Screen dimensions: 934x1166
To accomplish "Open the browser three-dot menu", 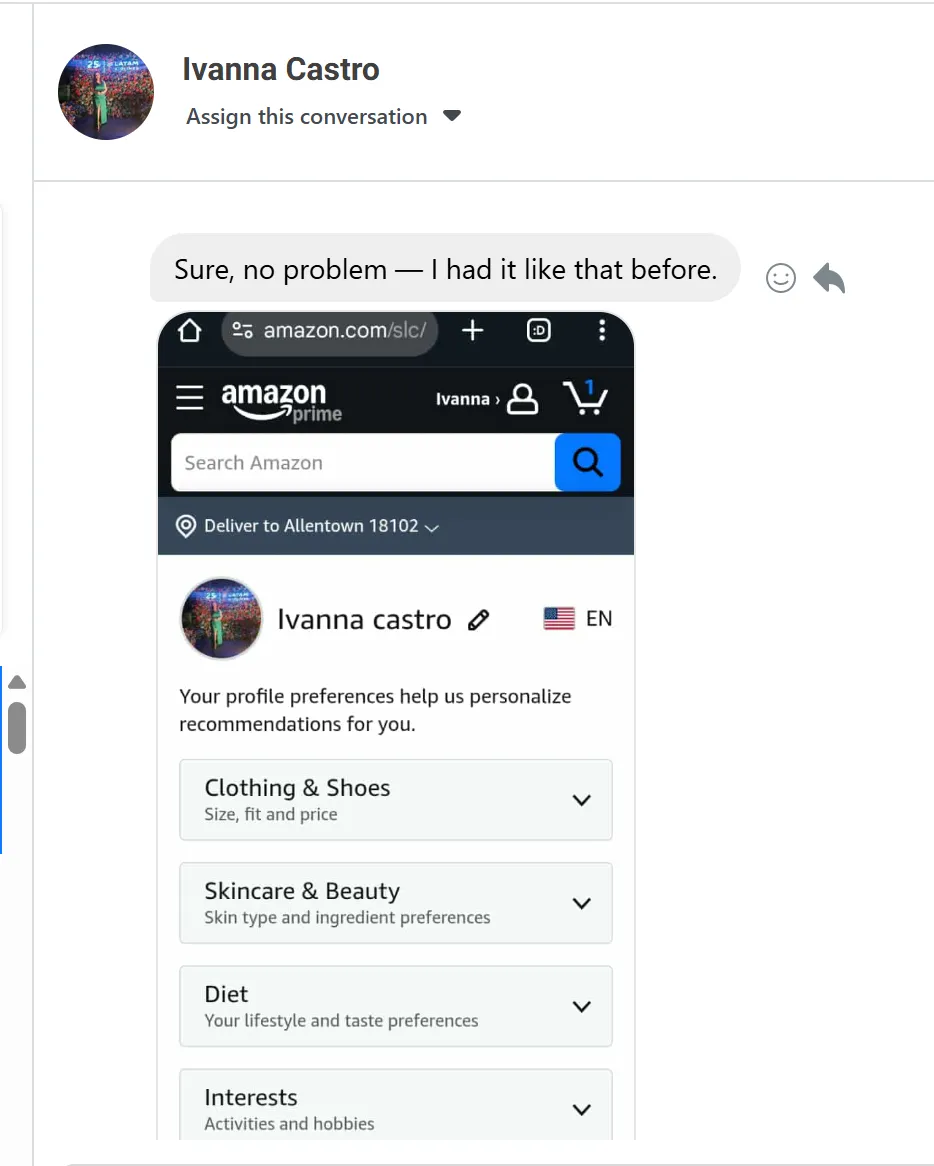I will (x=601, y=331).
